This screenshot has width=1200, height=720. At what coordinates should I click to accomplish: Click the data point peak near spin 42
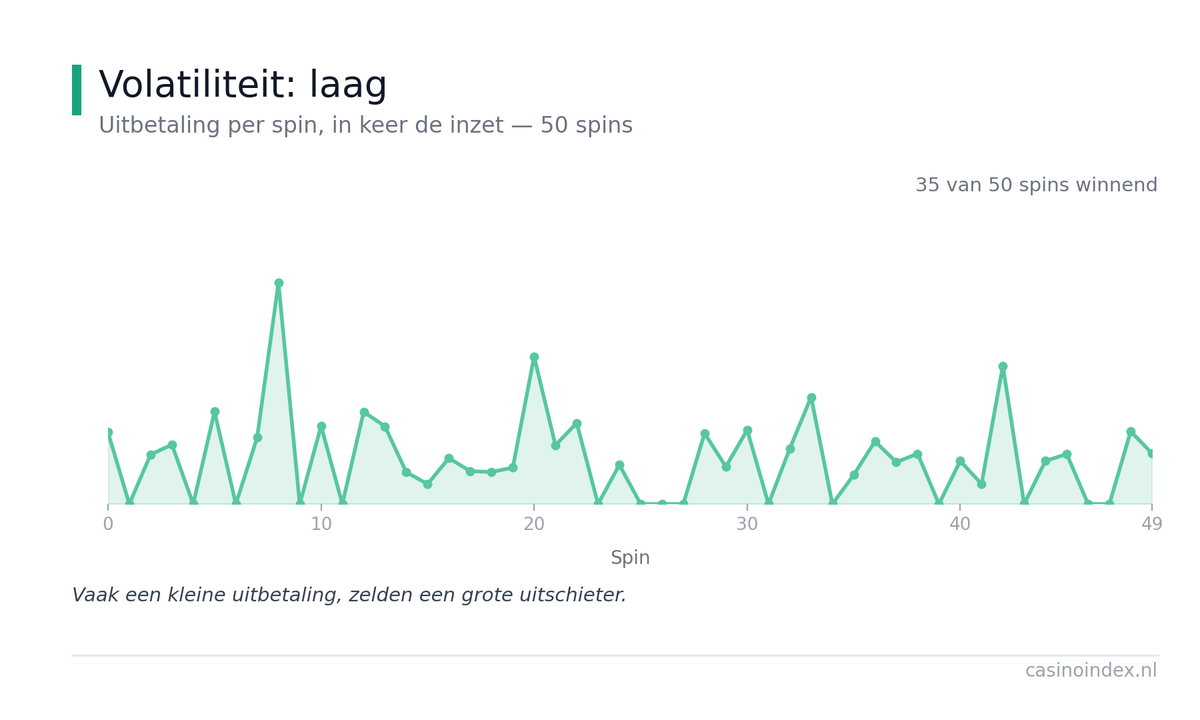point(1003,367)
